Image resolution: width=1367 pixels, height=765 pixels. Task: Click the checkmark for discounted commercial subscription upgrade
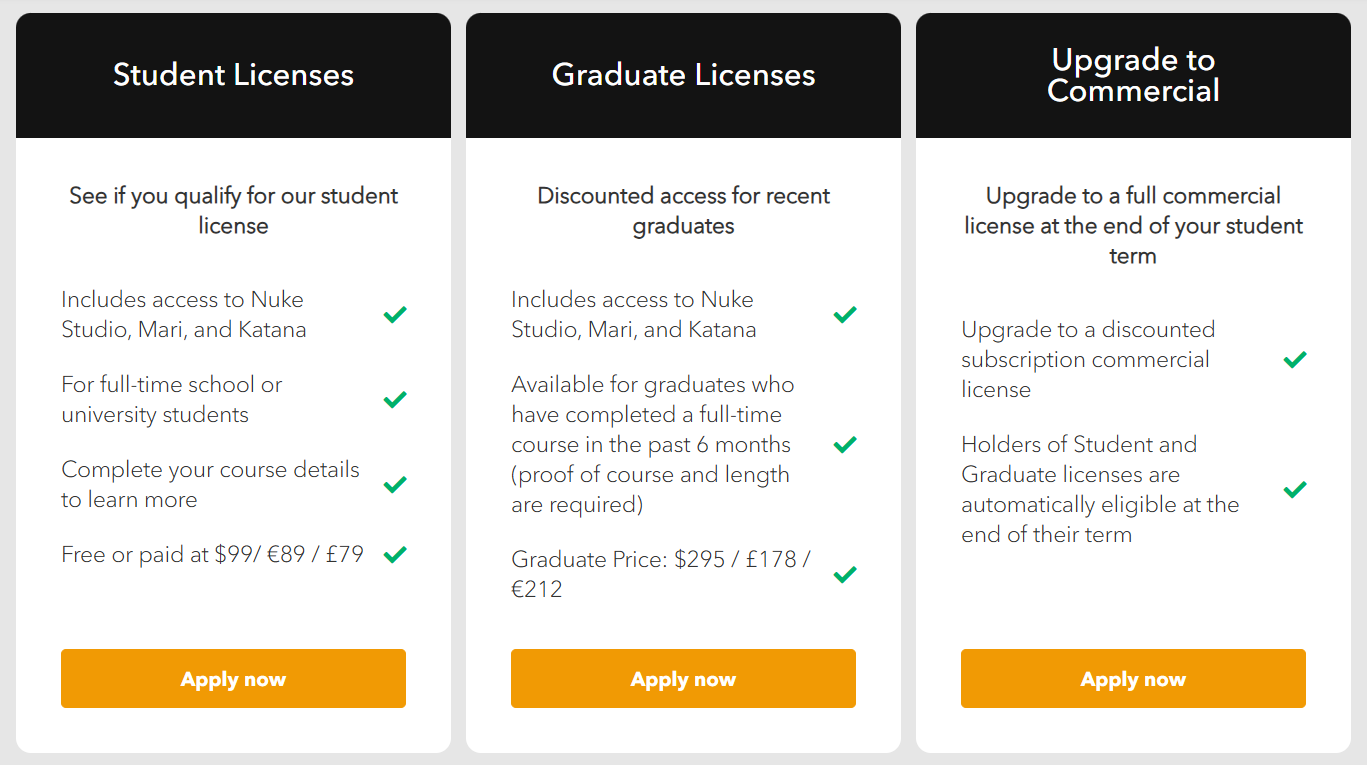coord(1294,359)
